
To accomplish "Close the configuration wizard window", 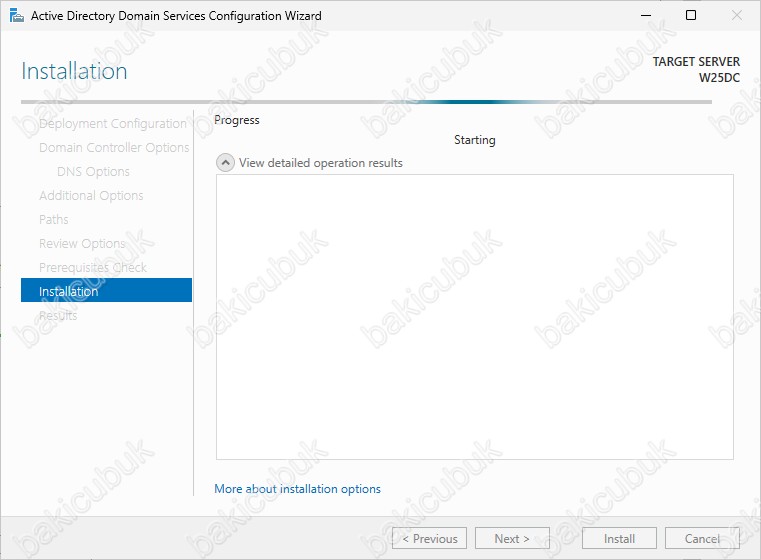I will pyautogui.click(x=737, y=16).
